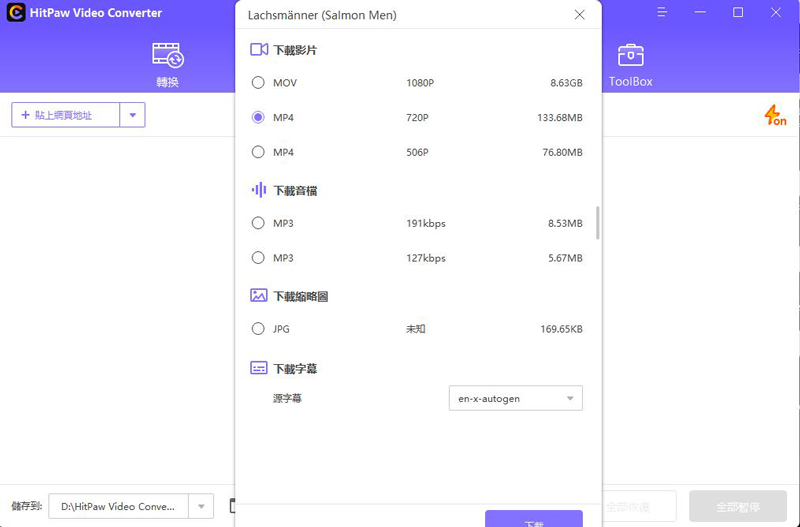Click the 5.67MB audio size text

[565, 258]
